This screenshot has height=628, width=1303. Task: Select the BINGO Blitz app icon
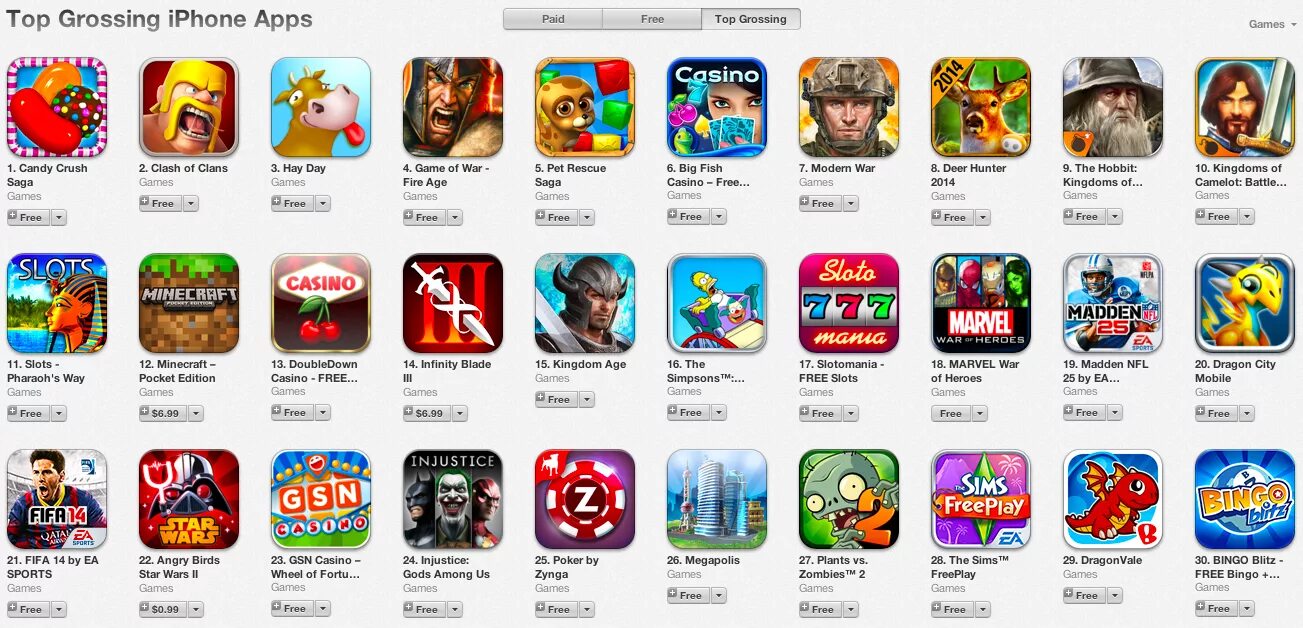point(1245,499)
